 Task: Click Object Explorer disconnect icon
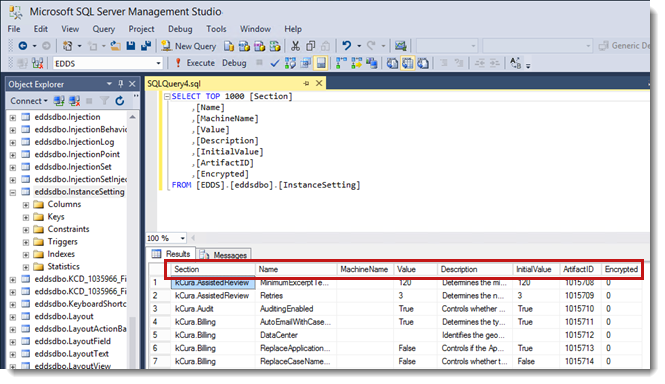[75, 101]
